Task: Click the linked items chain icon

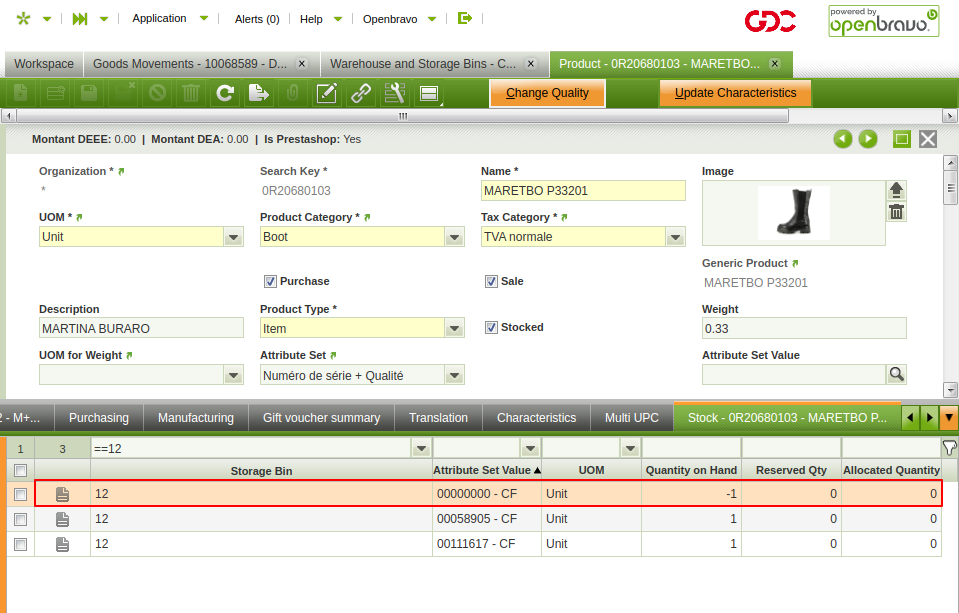Action: [361, 93]
